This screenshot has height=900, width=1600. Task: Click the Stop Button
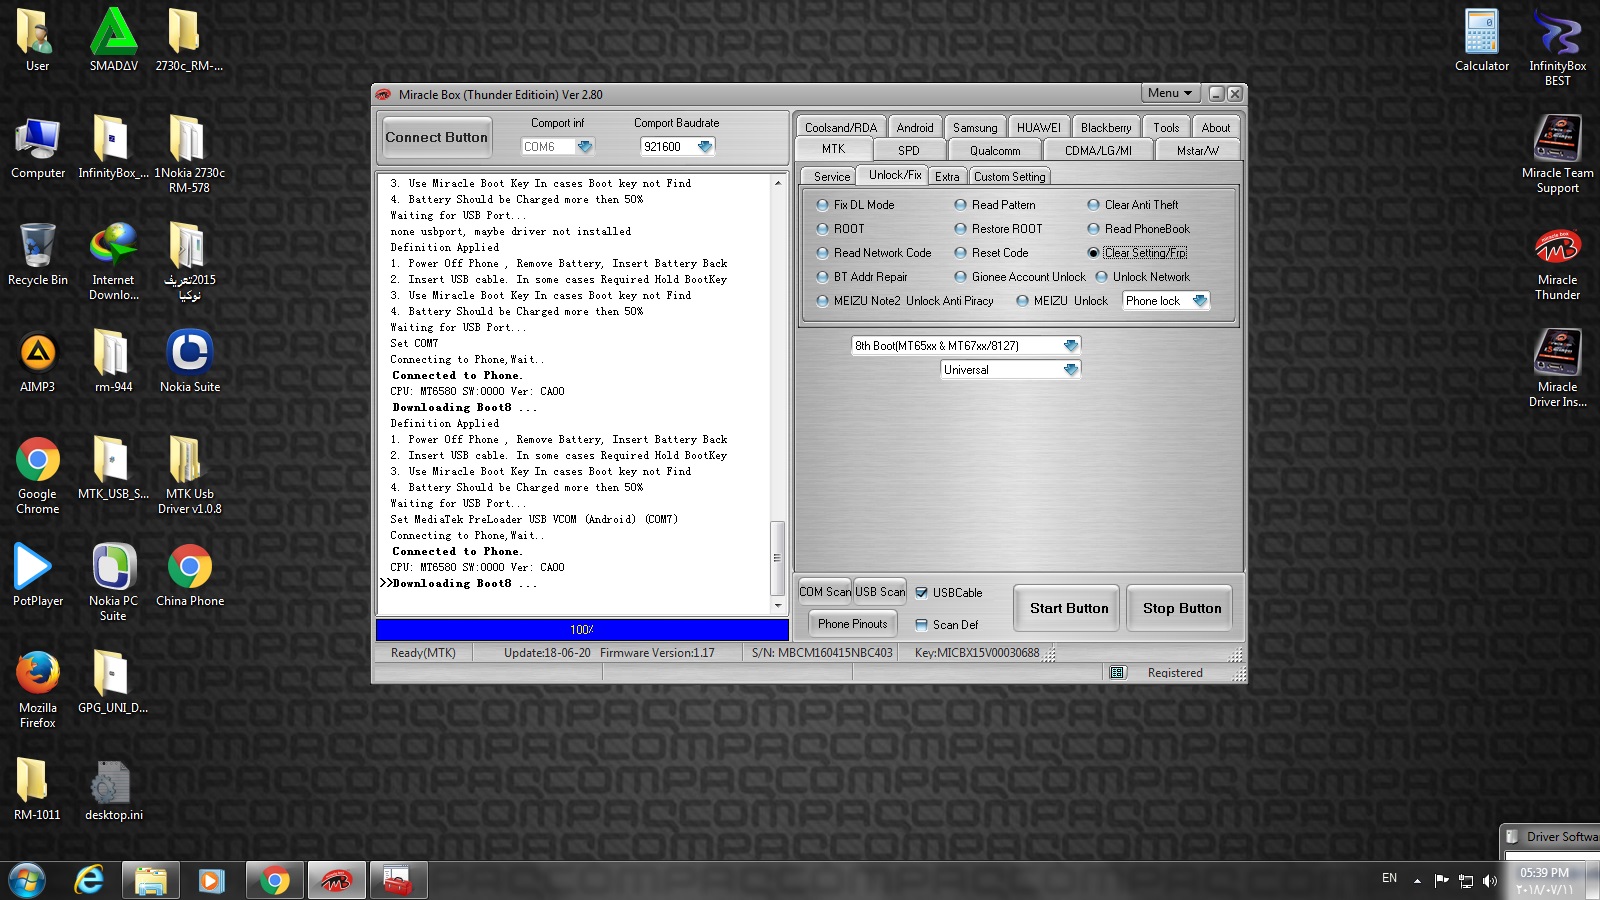tap(1182, 608)
